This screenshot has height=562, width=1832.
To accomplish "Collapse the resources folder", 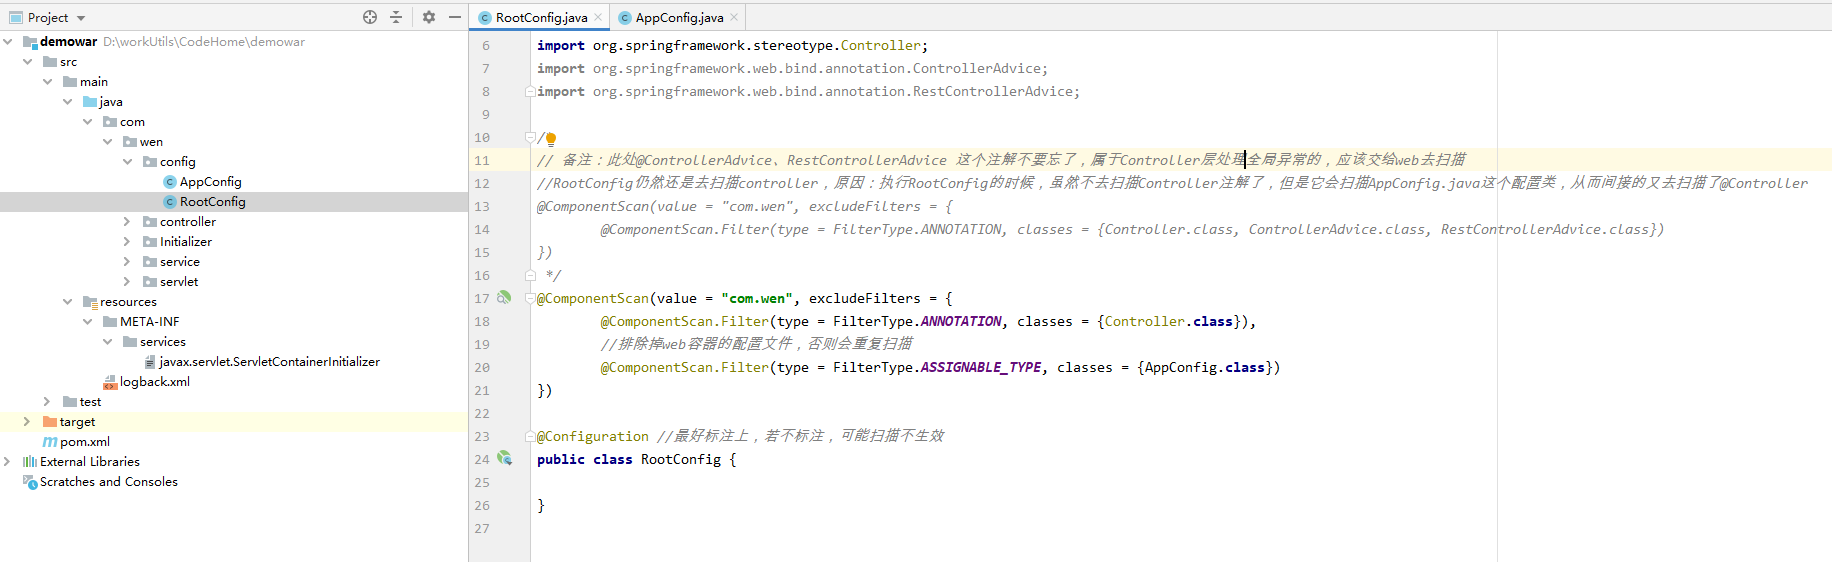I will coord(68,302).
